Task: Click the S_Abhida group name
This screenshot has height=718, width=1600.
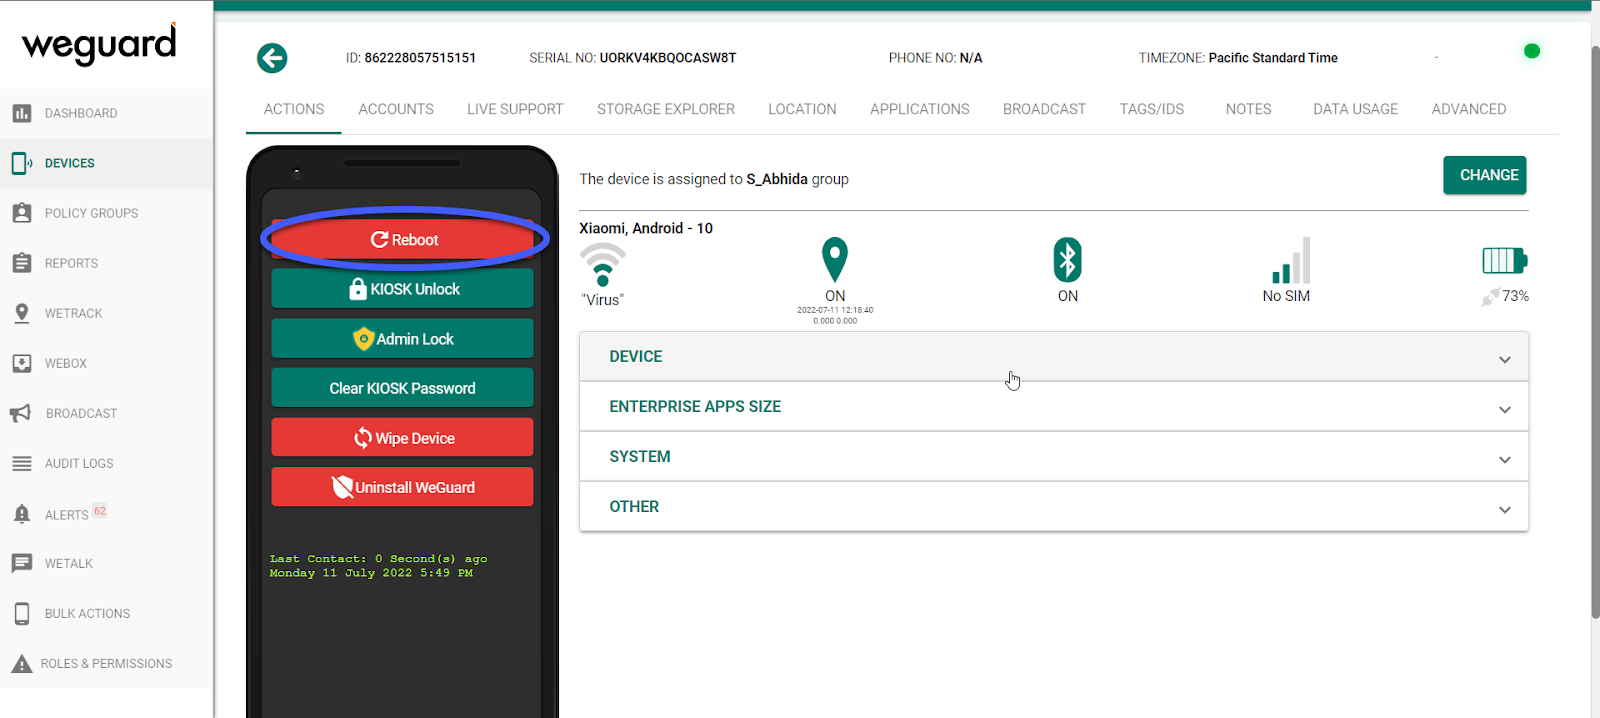Action: pos(777,179)
